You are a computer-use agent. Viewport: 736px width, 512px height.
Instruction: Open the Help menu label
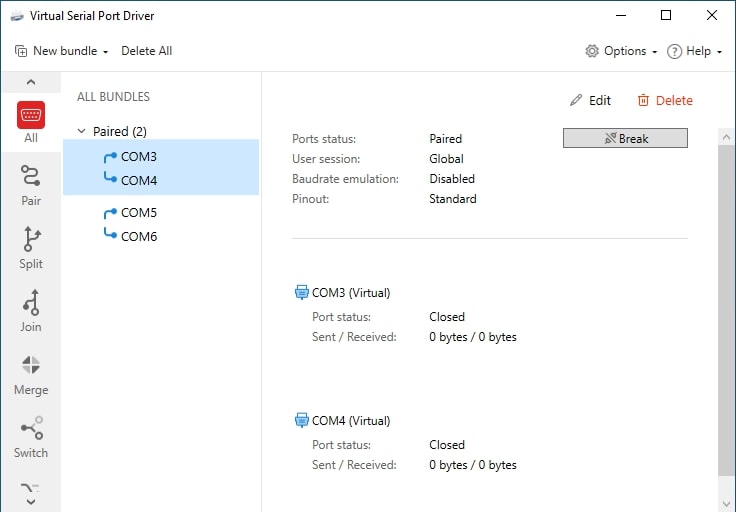[698, 51]
